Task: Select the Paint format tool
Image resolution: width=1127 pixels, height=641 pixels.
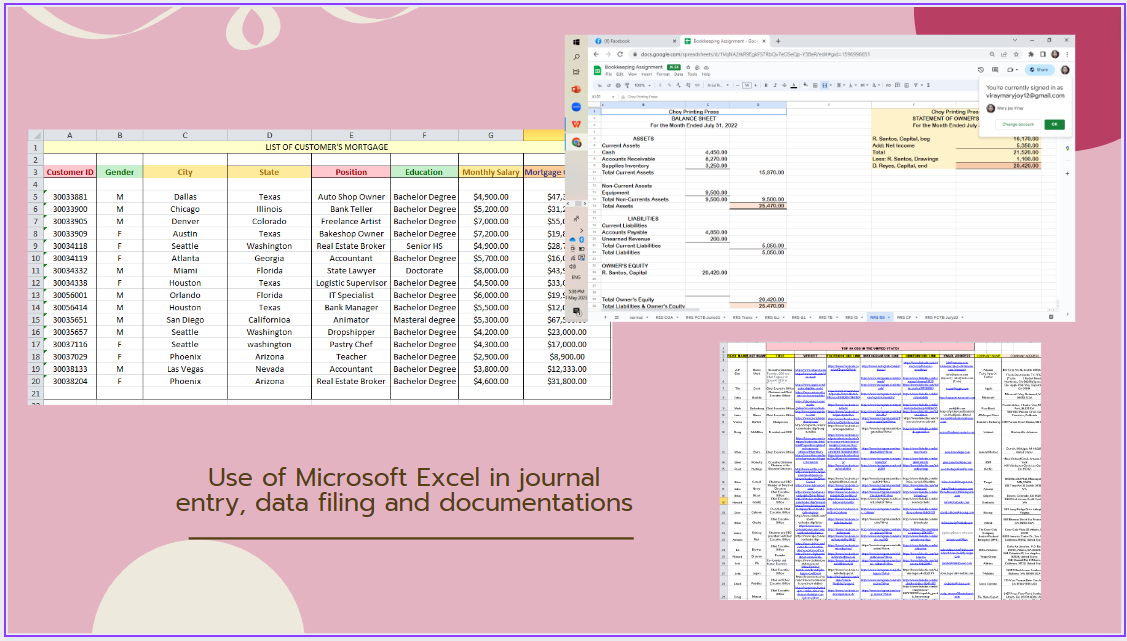Action: 627,85
